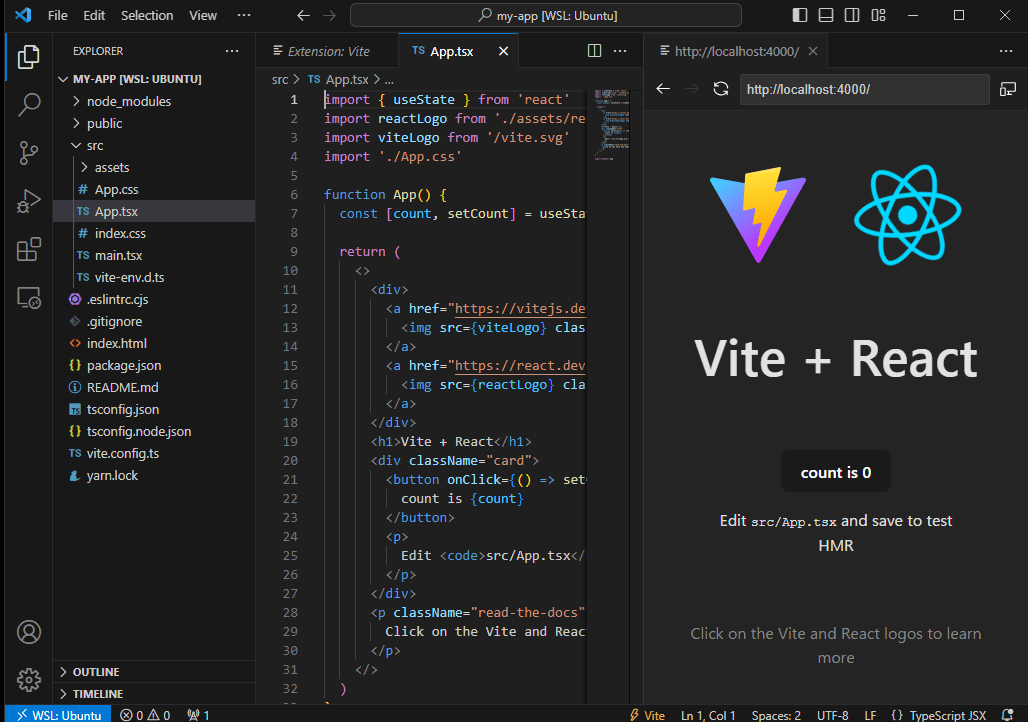Viewport: 1028px width, 722px height.
Task: Open the View menu
Action: (x=203, y=15)
